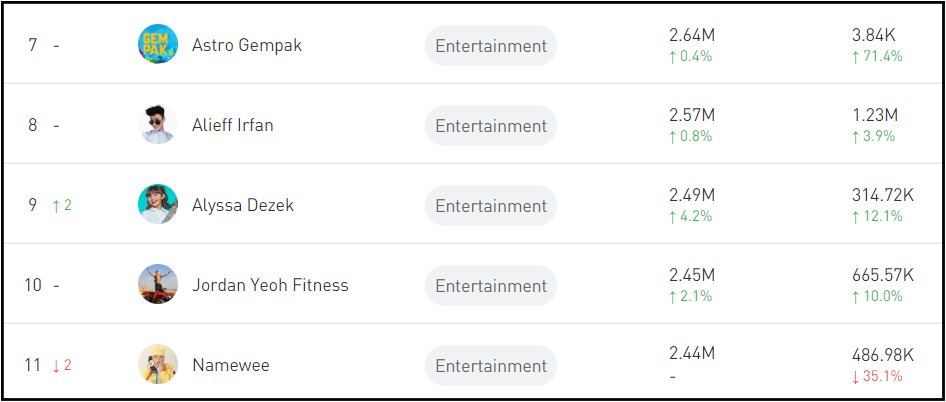
Task: Go to Alyssa Dezek channel page
Action: tap(243, 205)
